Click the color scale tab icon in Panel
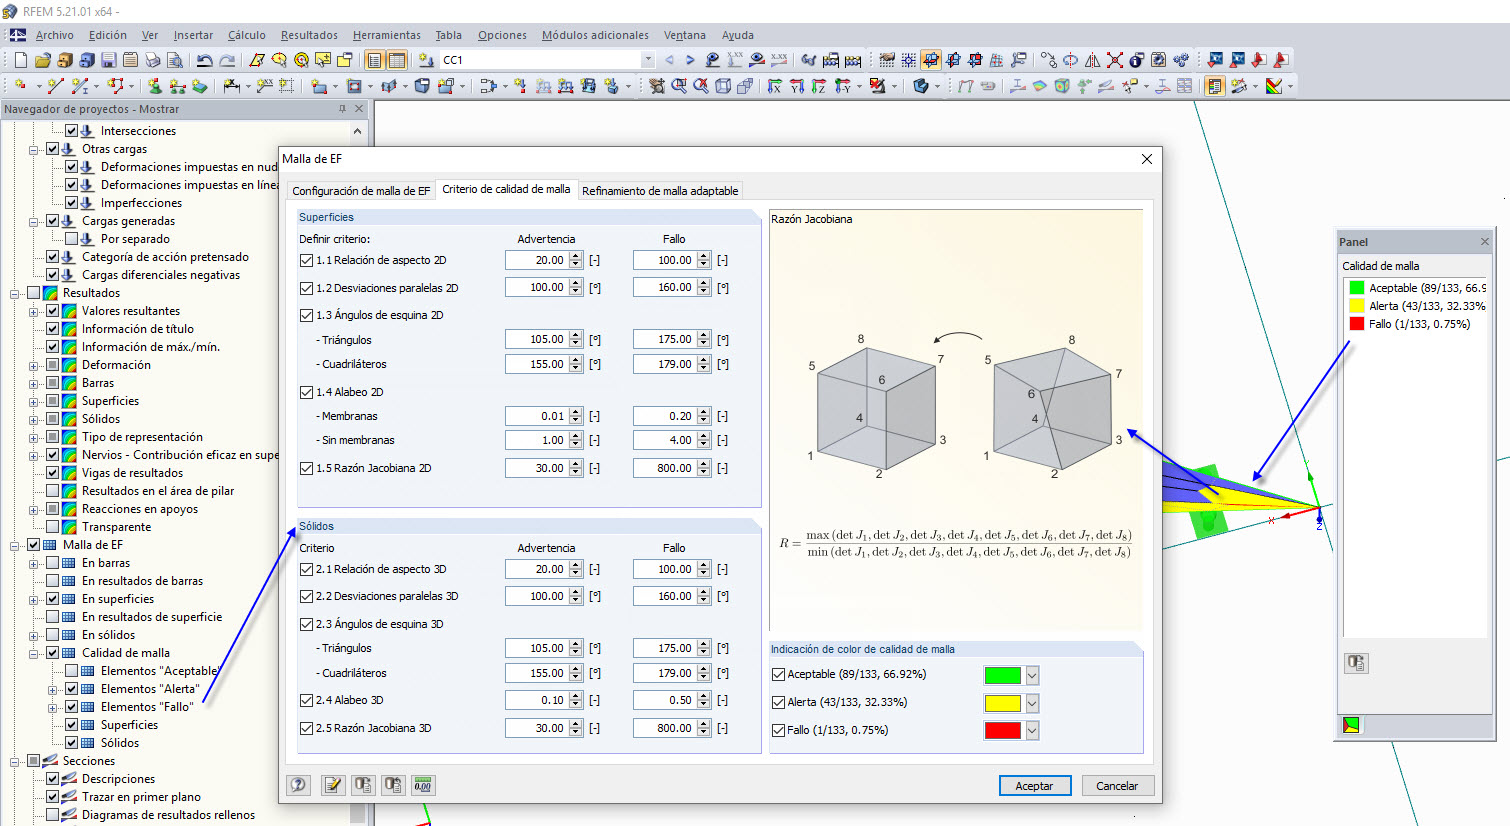1510x826 pixels. click(x=1351, y=725)
